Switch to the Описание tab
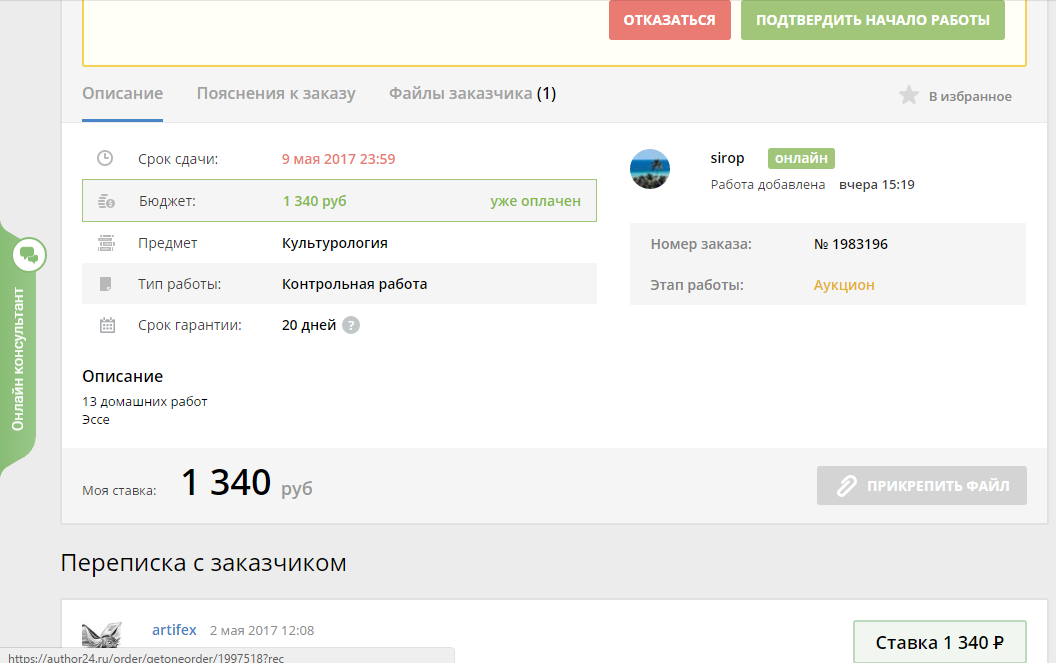1056x663 pixels. click(122, 94)
